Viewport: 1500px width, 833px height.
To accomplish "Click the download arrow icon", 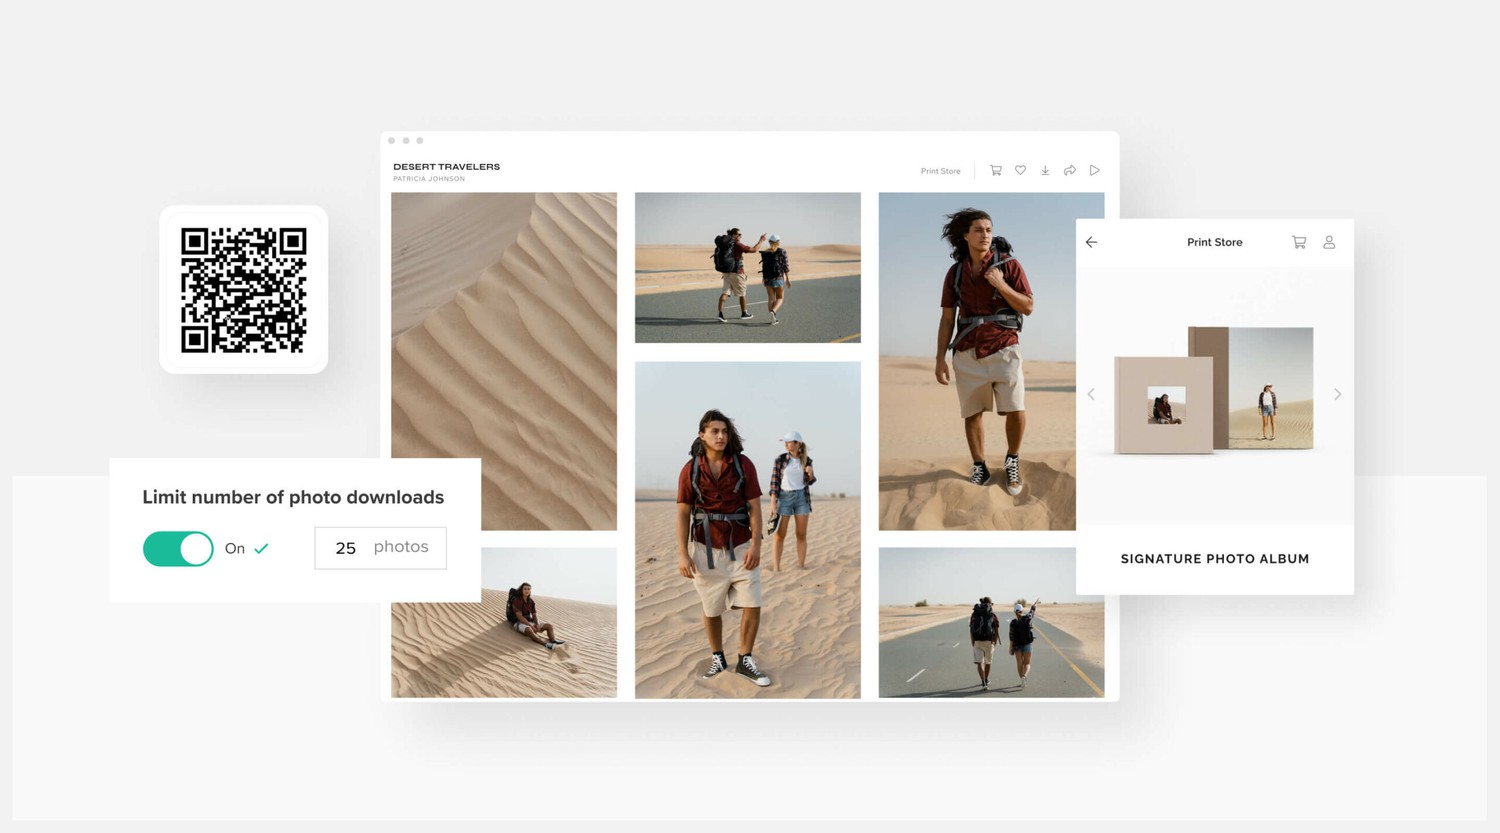I will [1045, 171].
